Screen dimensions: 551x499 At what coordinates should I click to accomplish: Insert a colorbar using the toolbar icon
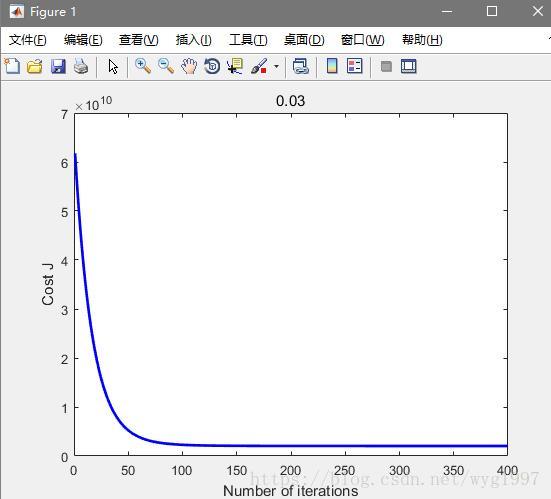332,66
